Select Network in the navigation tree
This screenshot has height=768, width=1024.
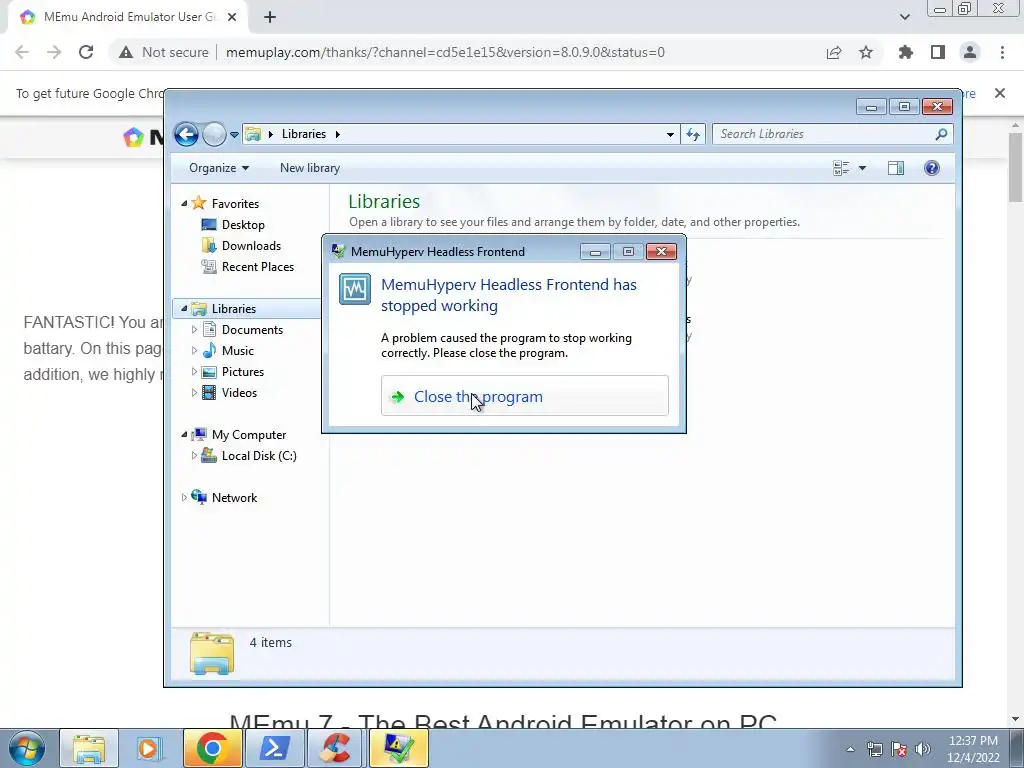tap(234, 498)
